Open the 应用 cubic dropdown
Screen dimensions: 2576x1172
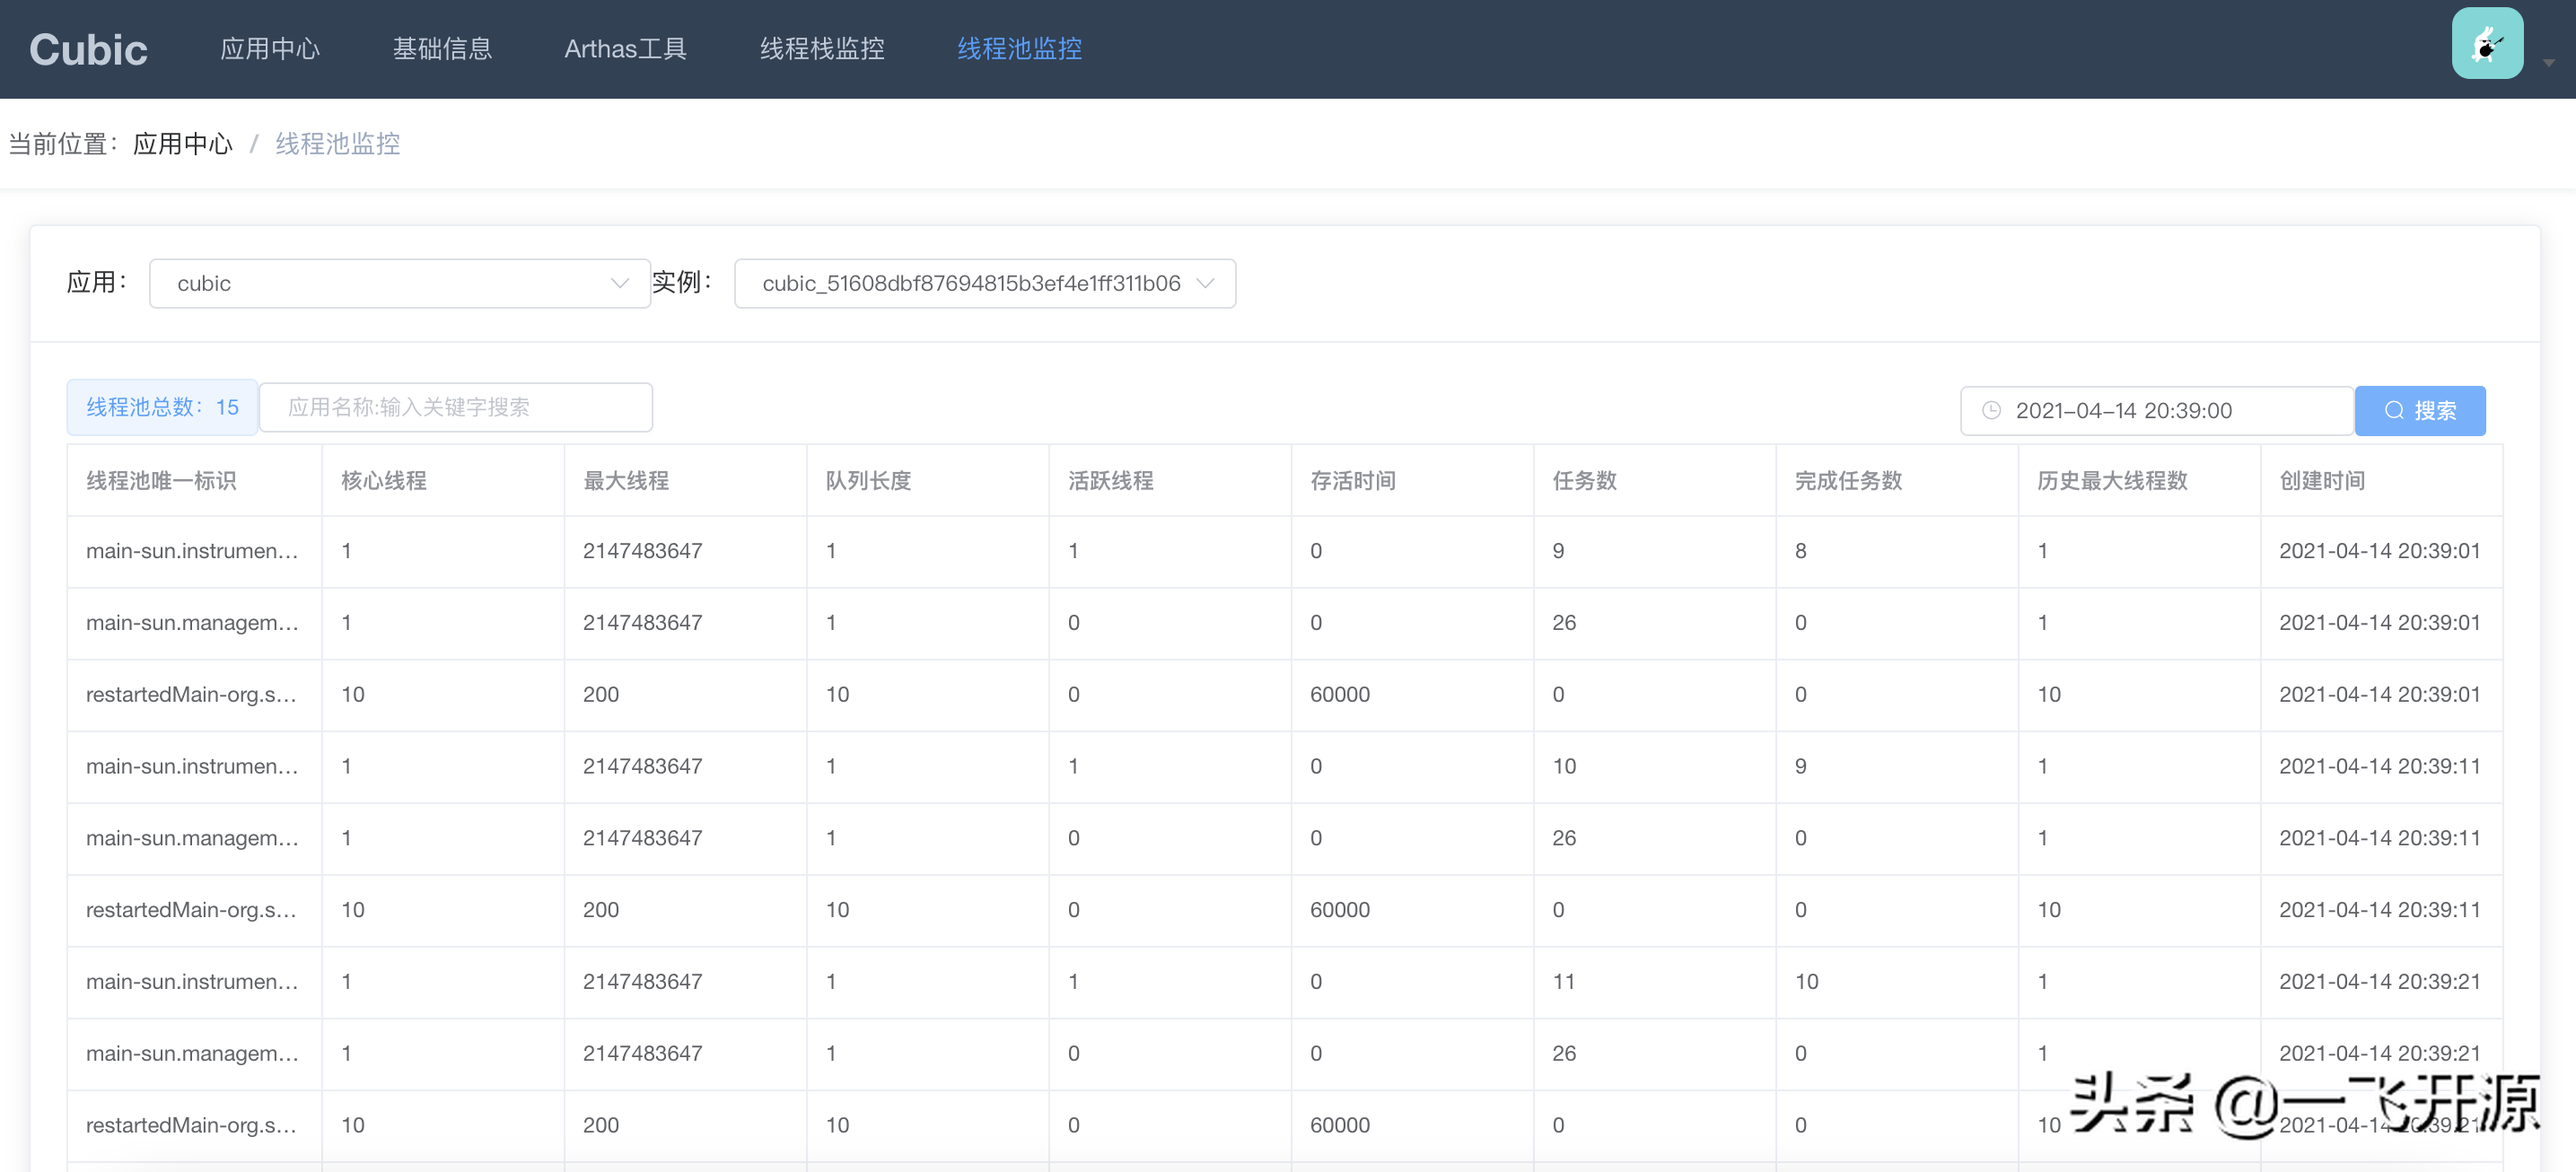[400, 283]
